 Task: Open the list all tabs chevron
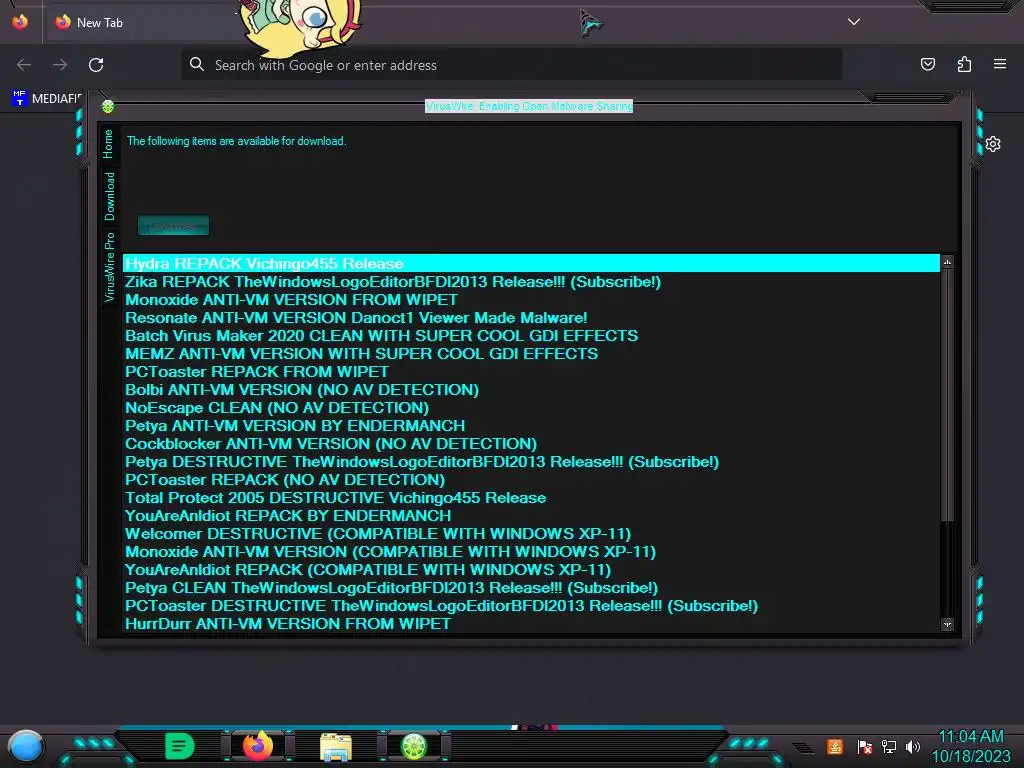coord(854,22)
